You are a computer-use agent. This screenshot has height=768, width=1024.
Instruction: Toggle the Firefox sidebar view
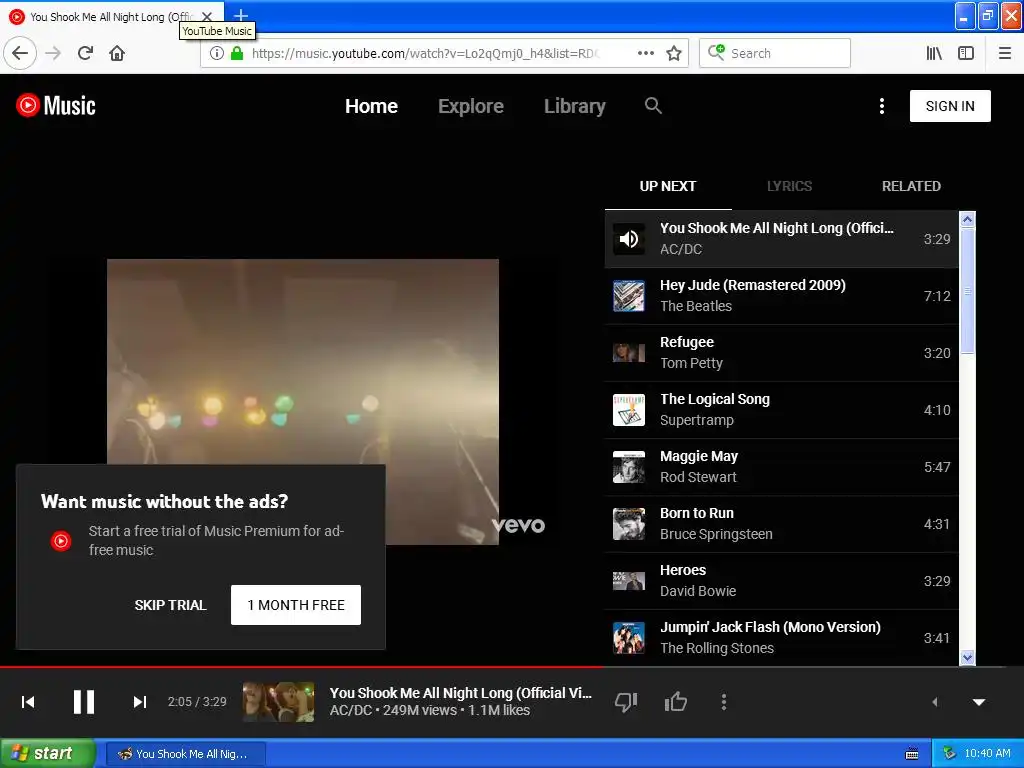[x=966, y=54]
